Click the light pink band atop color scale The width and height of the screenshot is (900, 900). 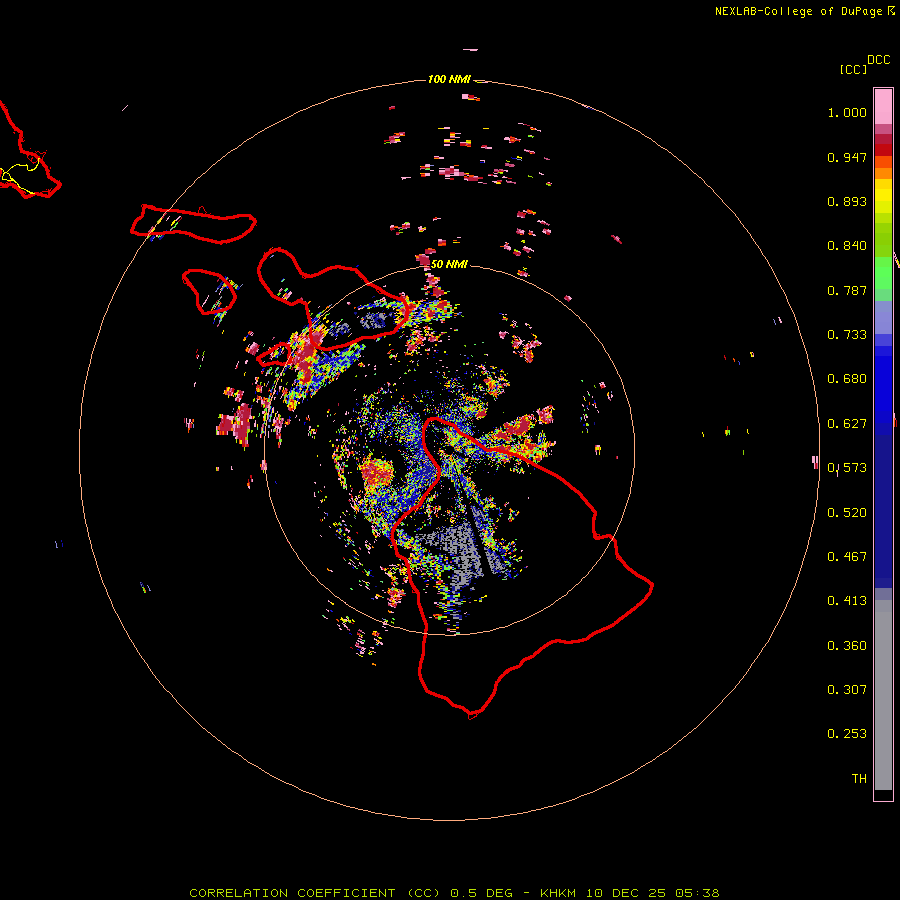pos(883,107)
